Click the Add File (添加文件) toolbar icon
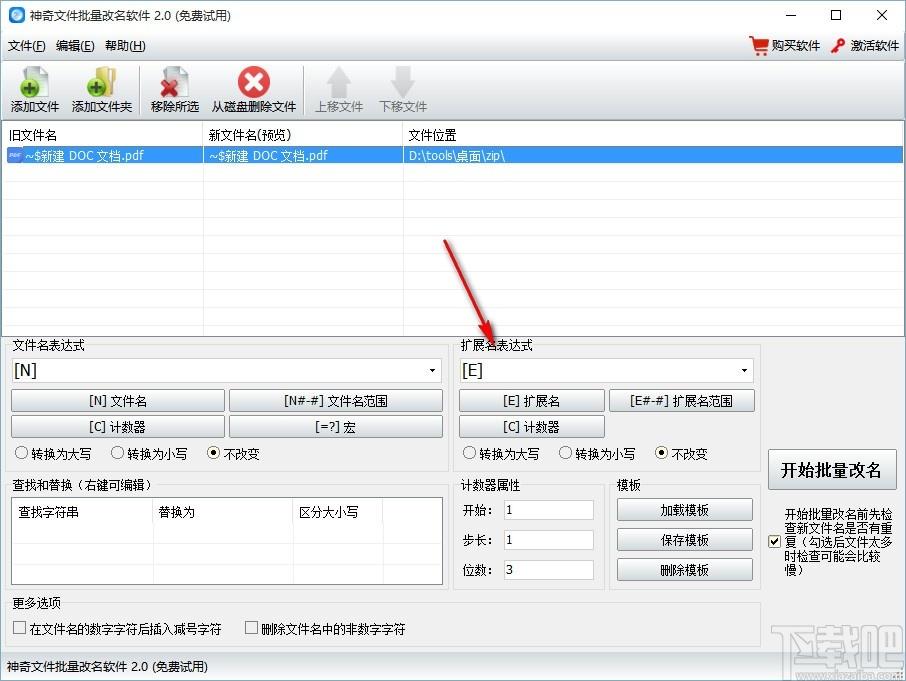Image resolution: width=906 pixels, height=681 pixels. [34, 82]
